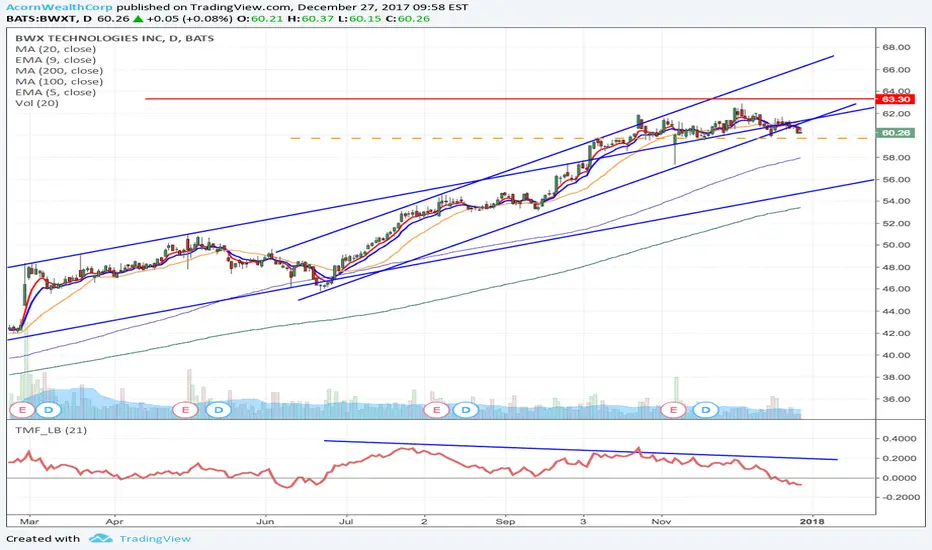932x550 pixels.
Task: Click the earliest earnings E marker near March
Action: pos(23,410)
